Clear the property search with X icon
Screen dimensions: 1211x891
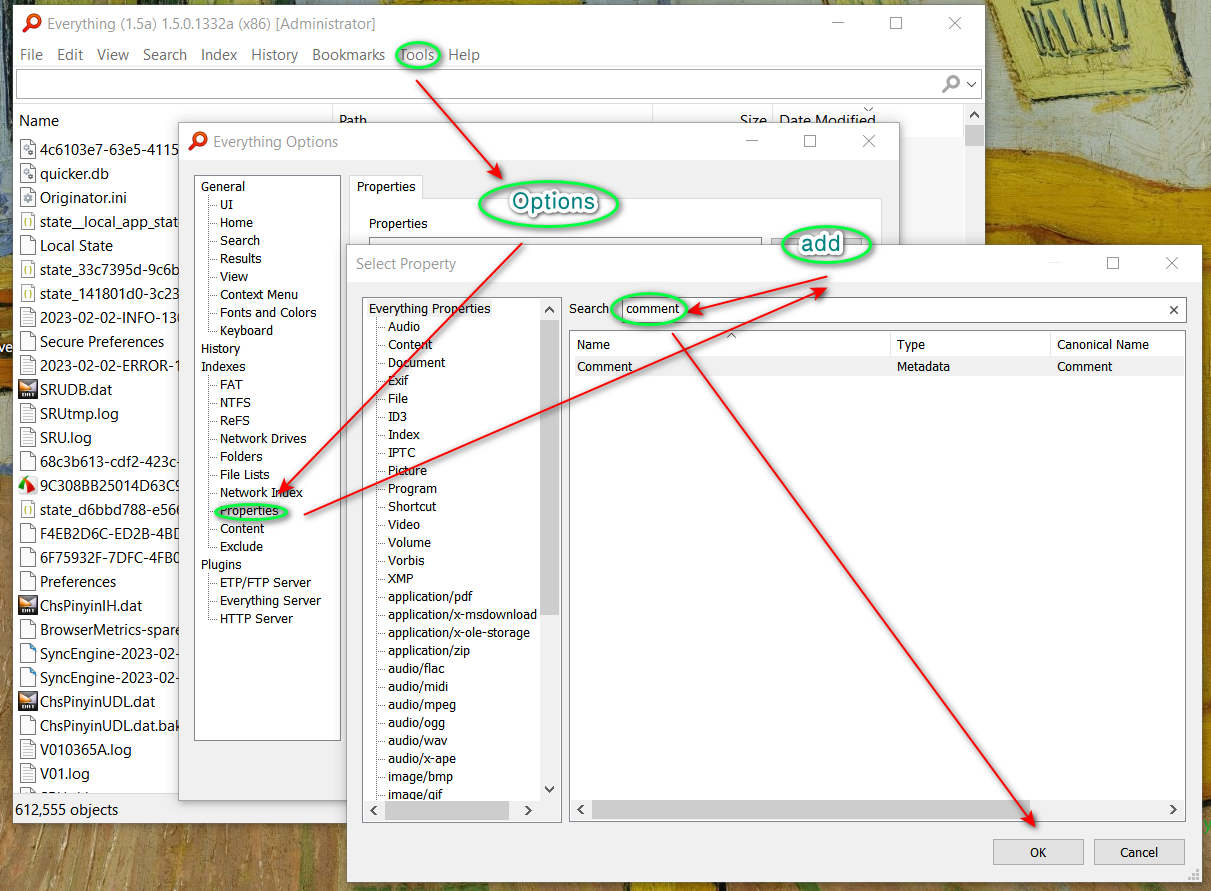pos(1174,310)
